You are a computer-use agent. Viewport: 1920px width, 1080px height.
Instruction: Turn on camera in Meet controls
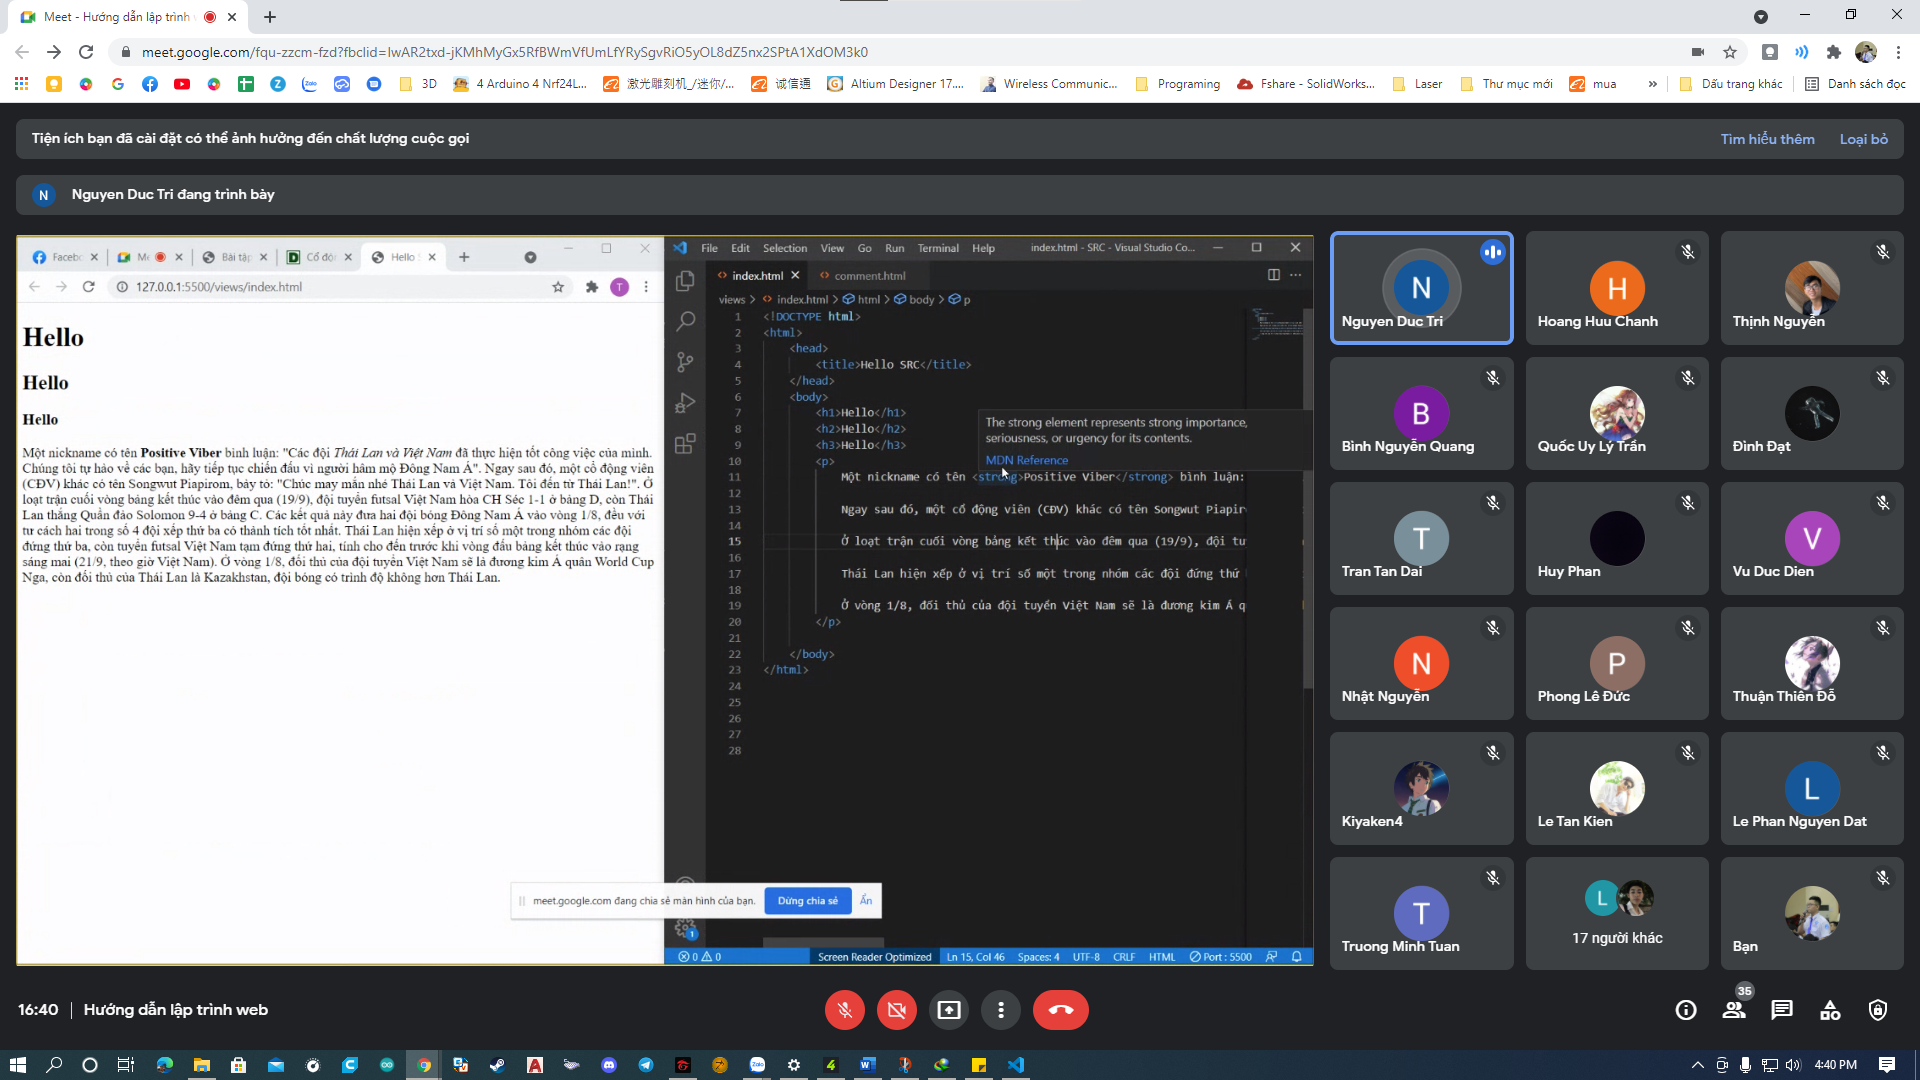[x=897, y=1010]
